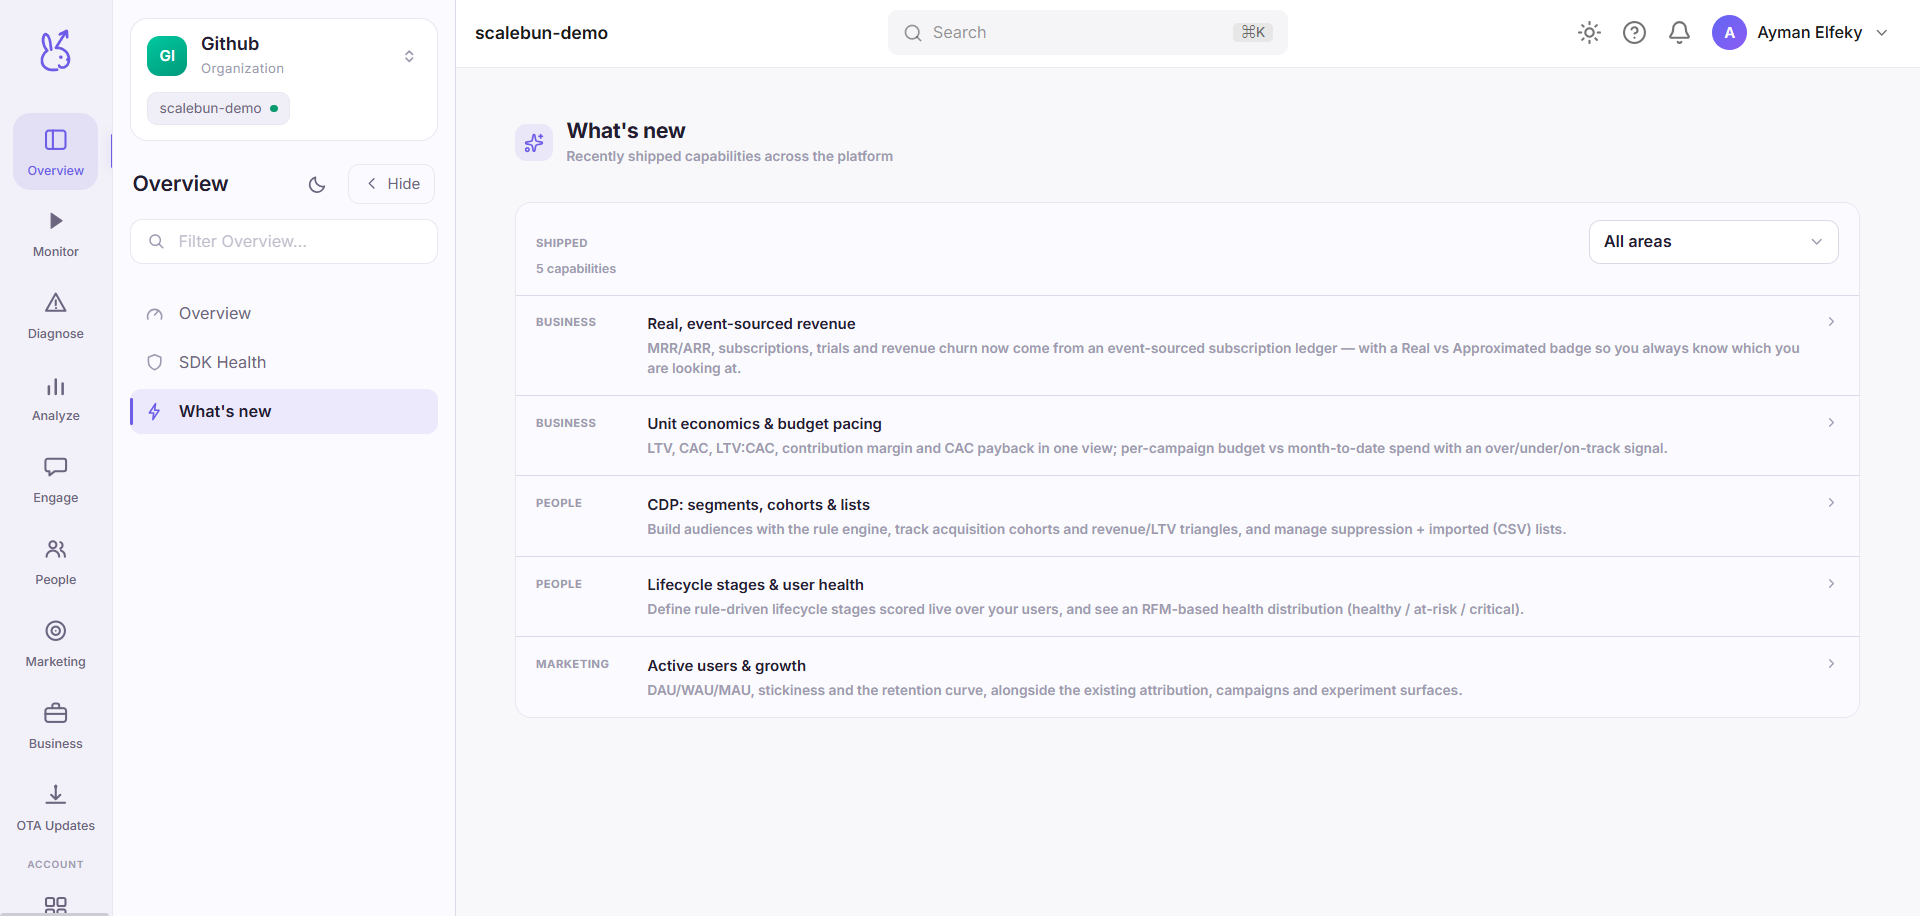Click the sparkles What's new icon
The width and height of the screenshot is (1920, 916).
[534, 143]
